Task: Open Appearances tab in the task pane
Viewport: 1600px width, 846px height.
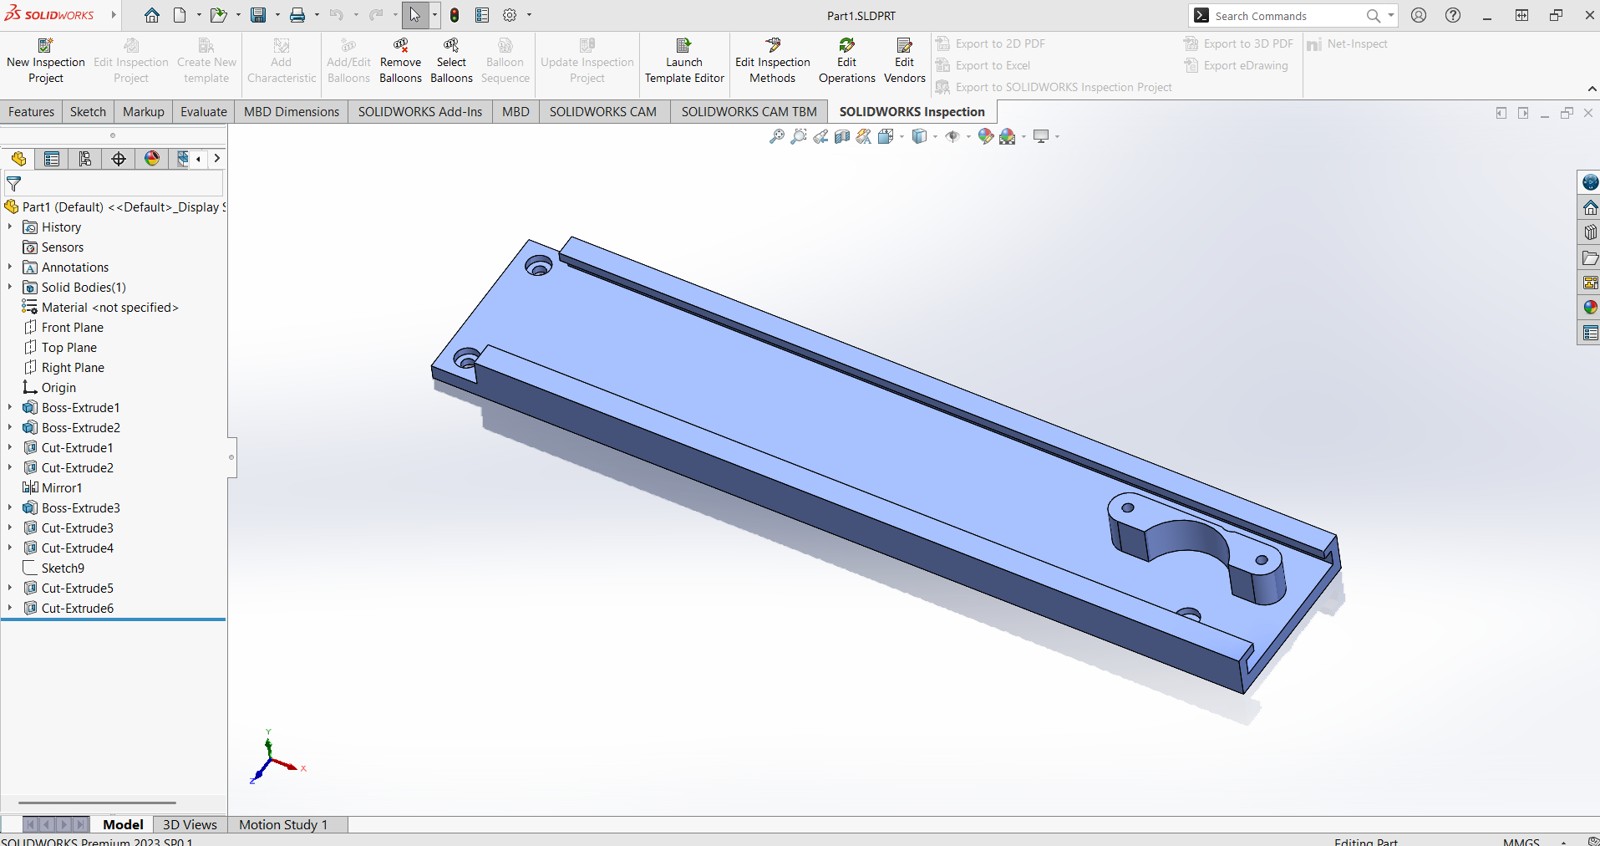Action: coord(1590,307)
